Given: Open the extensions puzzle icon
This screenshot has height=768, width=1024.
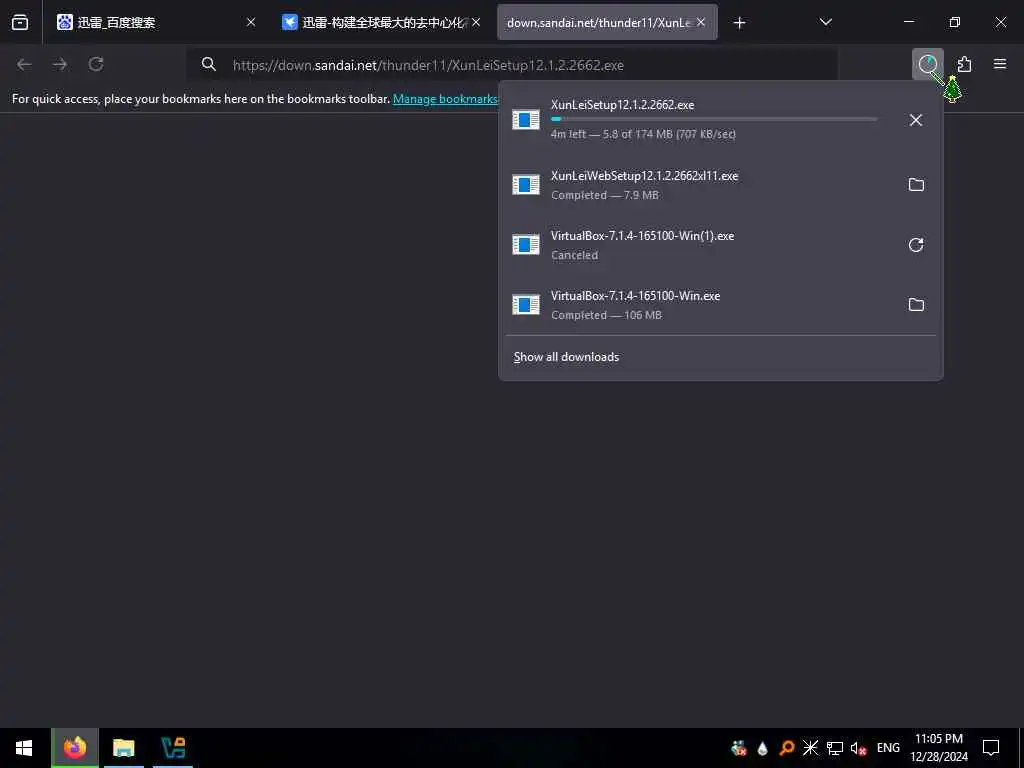Looking at the screenshot, I should click(964, 64).
